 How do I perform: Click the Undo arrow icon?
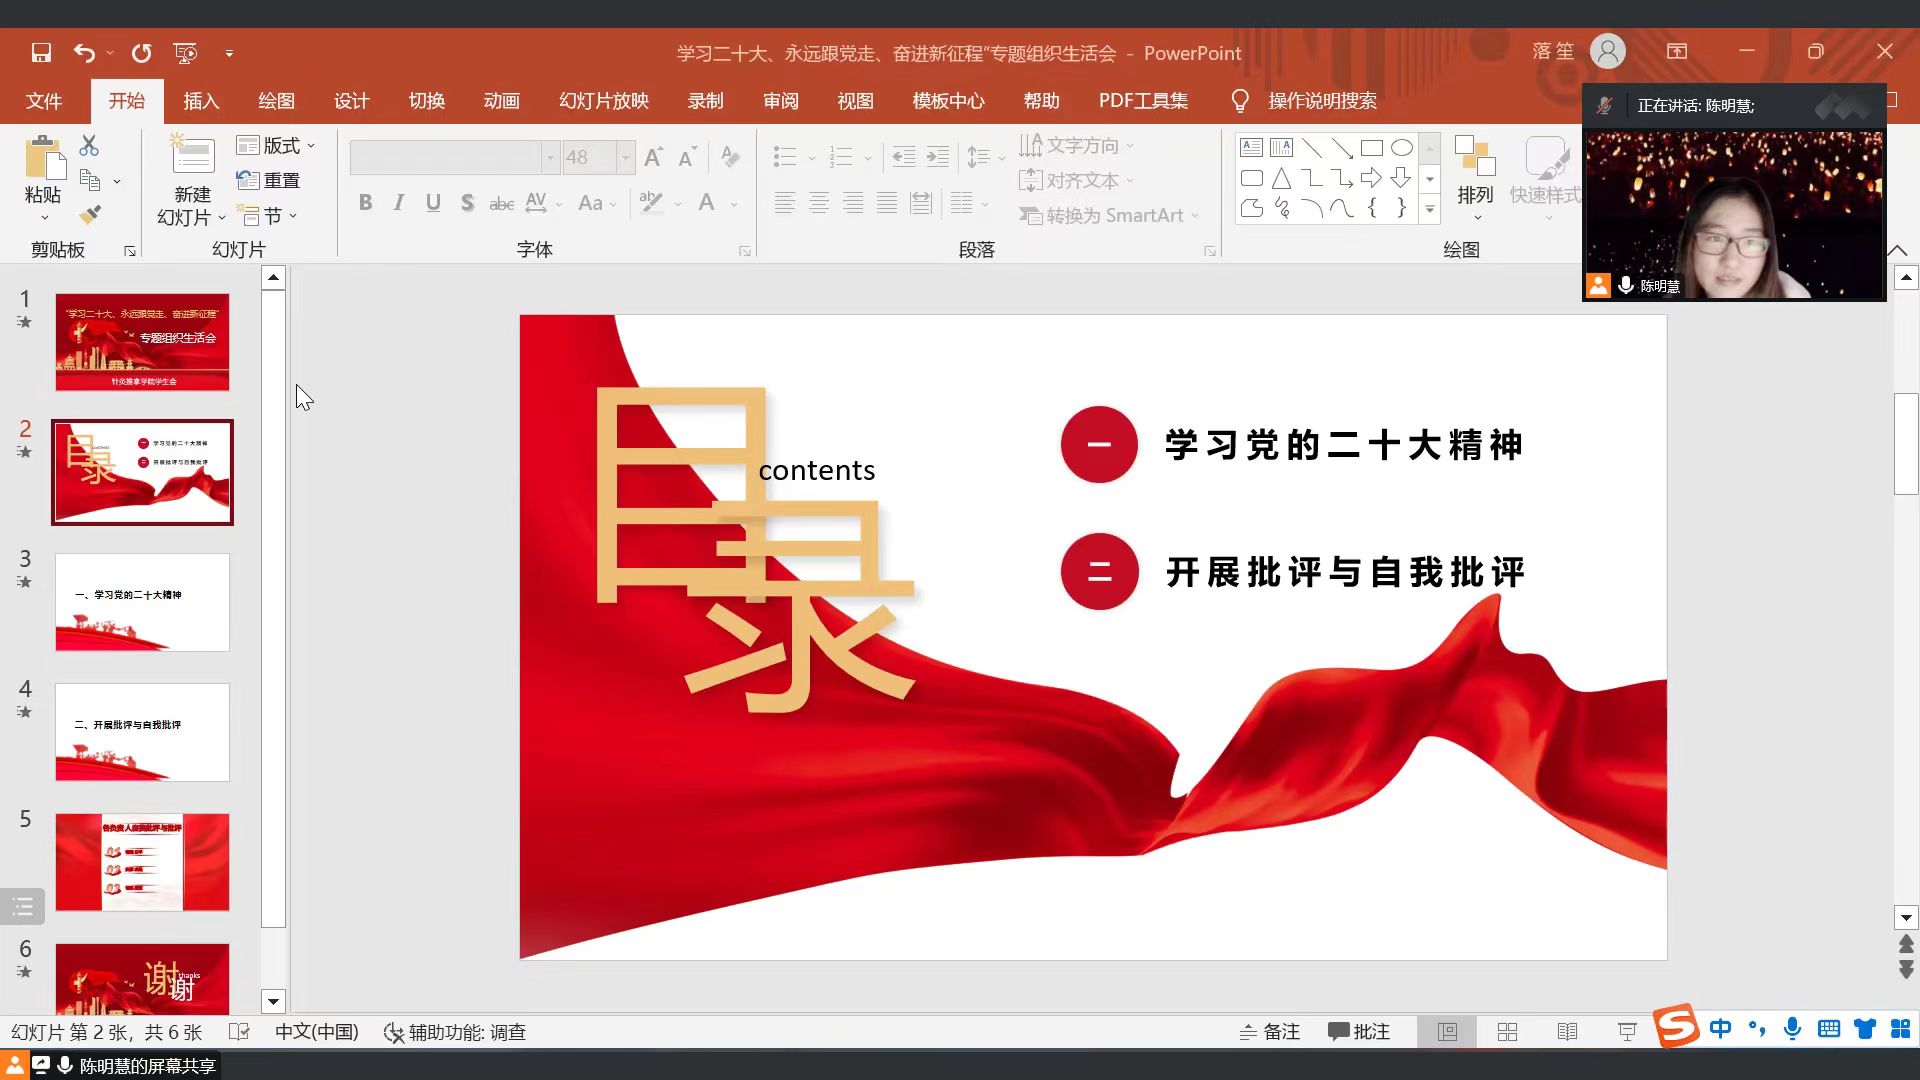[x=85, y=53]
